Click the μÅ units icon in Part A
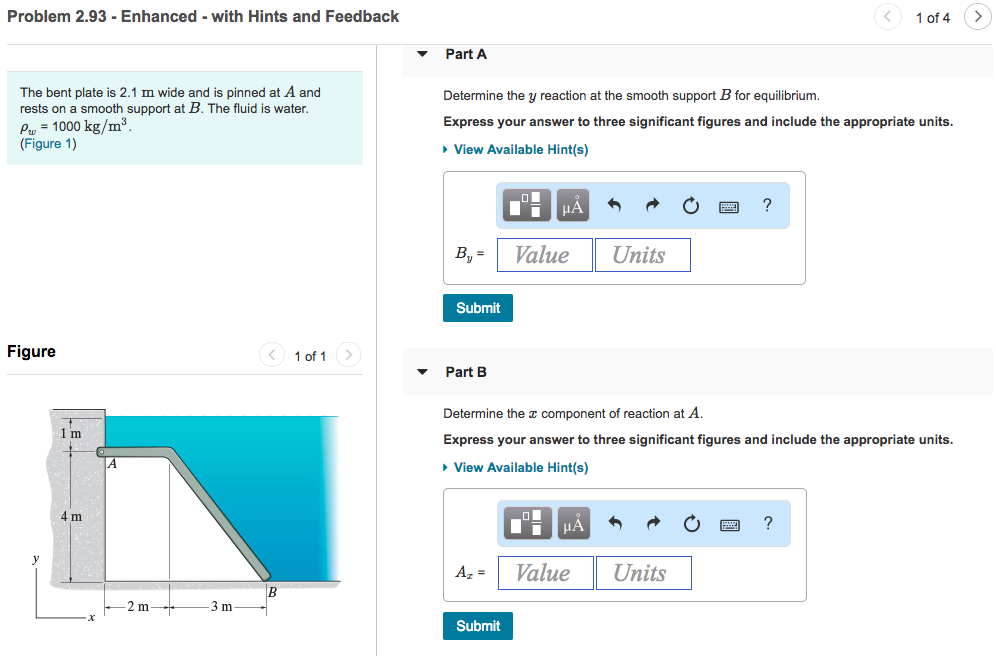The width and height of the screenshot is (996, 656). 572,205
